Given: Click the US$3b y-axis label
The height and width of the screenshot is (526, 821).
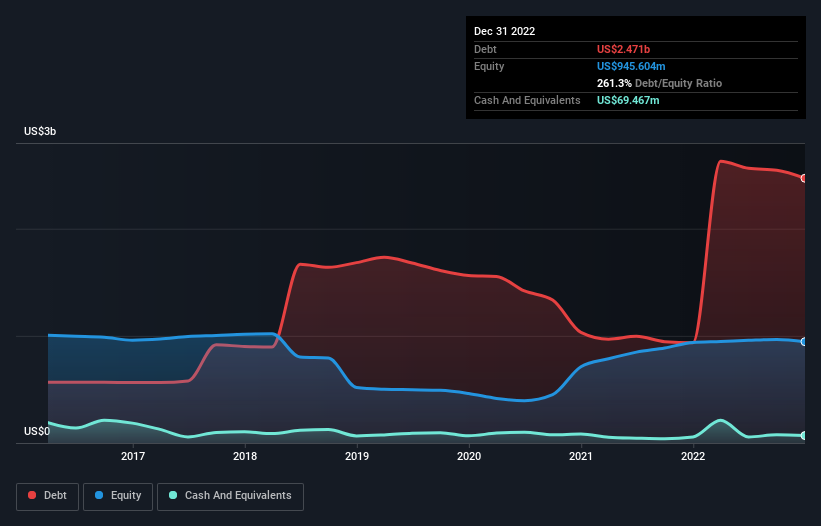Looking at the screenshot, I should 40,131.
